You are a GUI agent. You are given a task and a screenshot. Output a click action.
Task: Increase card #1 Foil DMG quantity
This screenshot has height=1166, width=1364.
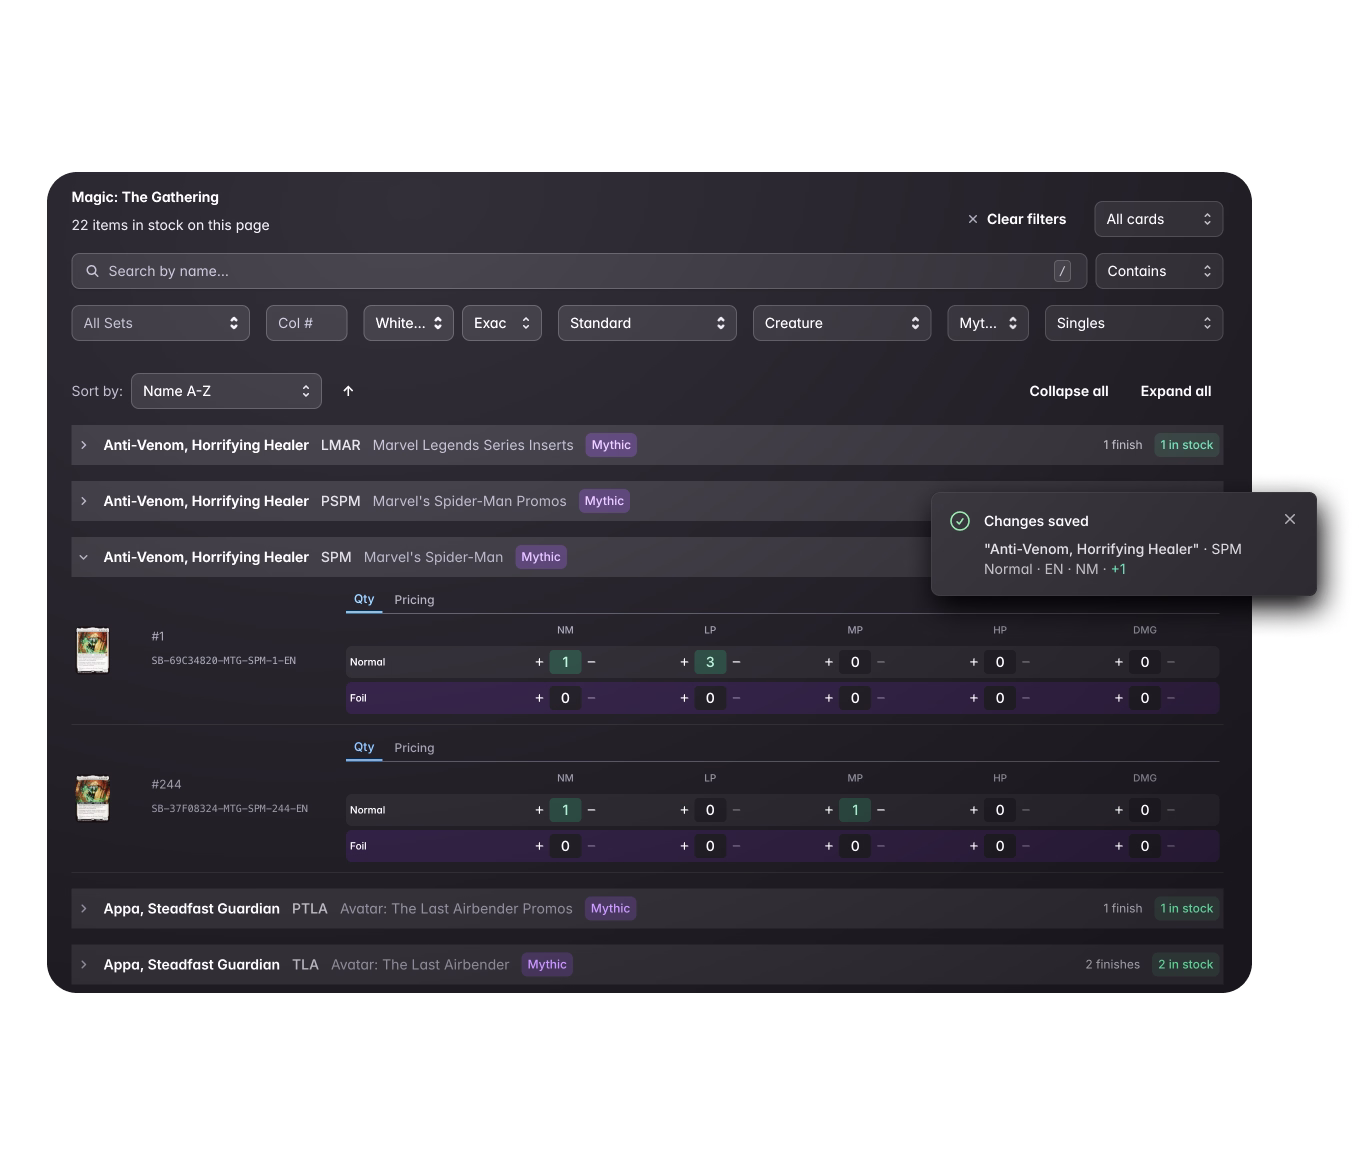pos(1119,698)
